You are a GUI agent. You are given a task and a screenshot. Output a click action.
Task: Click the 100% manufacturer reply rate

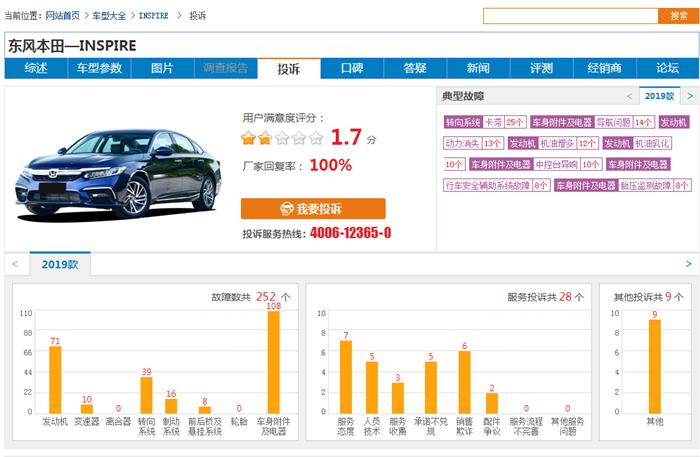pyautogui.click(x=331, y=165)
